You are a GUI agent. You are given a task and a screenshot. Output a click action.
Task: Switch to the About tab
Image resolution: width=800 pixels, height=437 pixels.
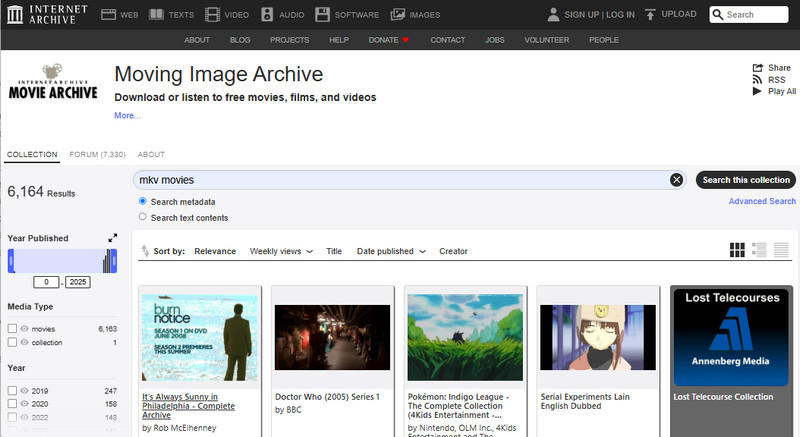(x=151, y=155)
